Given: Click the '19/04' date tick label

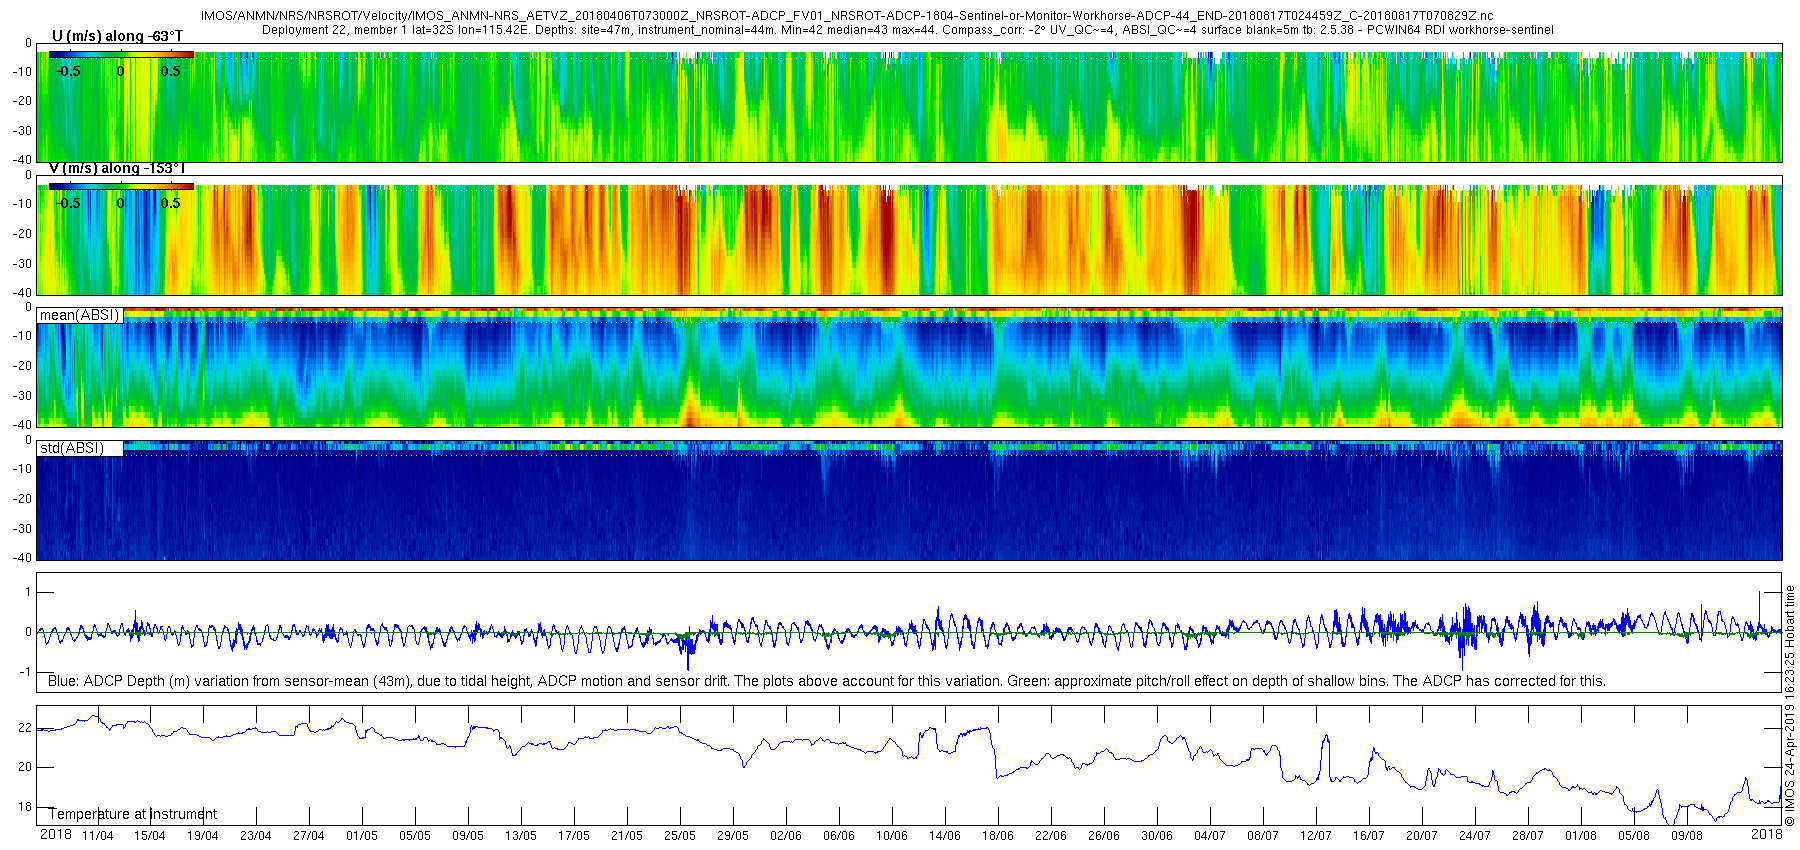Looking at the screenshot, I should point(203,836).
